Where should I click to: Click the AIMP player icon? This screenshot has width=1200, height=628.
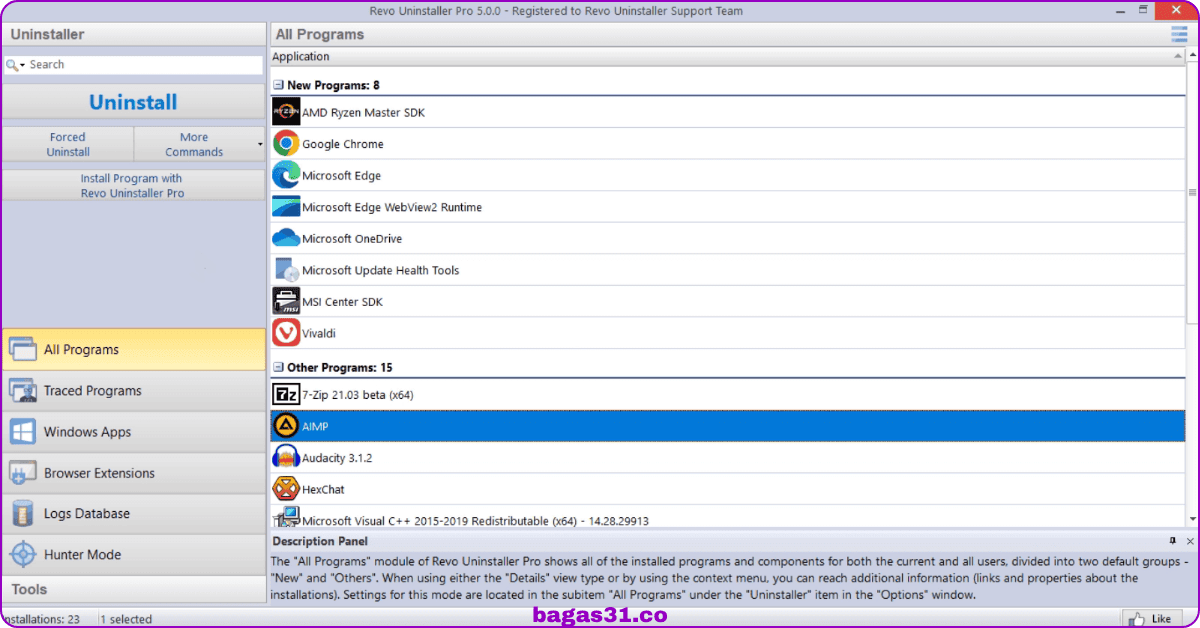[x=286, y=426]
